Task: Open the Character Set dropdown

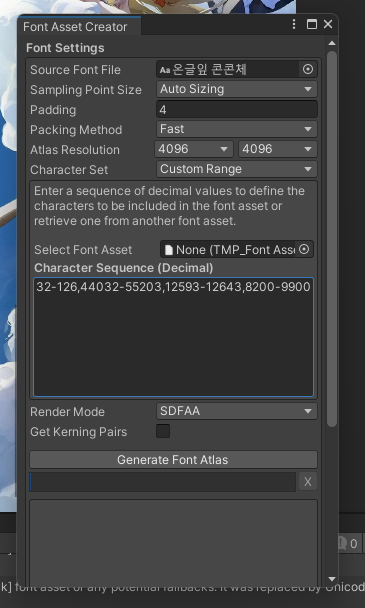Action: click(237, 169)
